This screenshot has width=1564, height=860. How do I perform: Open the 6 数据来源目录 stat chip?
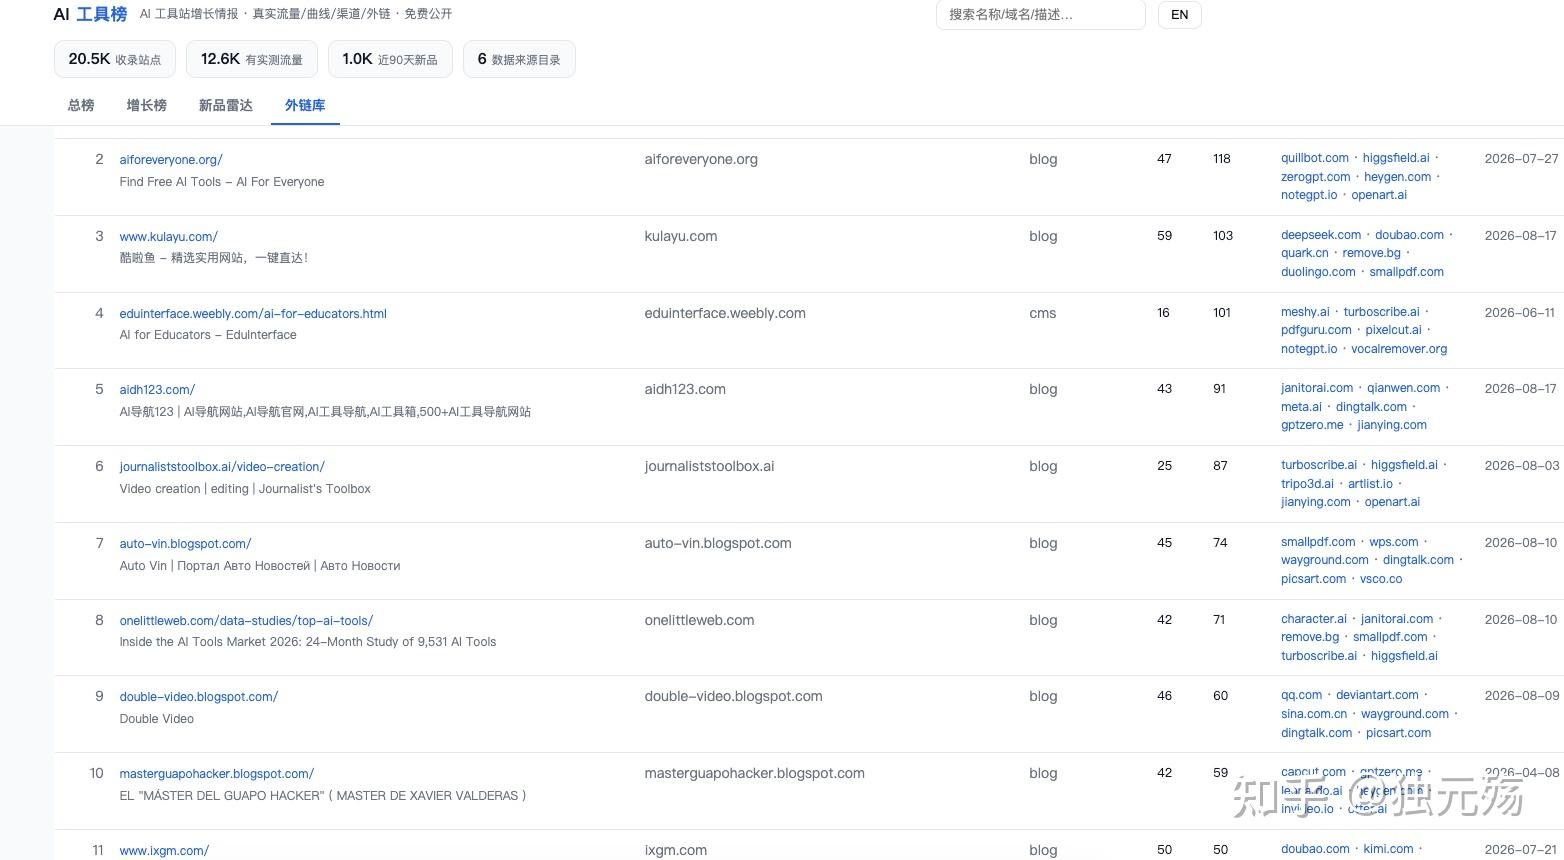pyautogui.click(x=519, y=59)
